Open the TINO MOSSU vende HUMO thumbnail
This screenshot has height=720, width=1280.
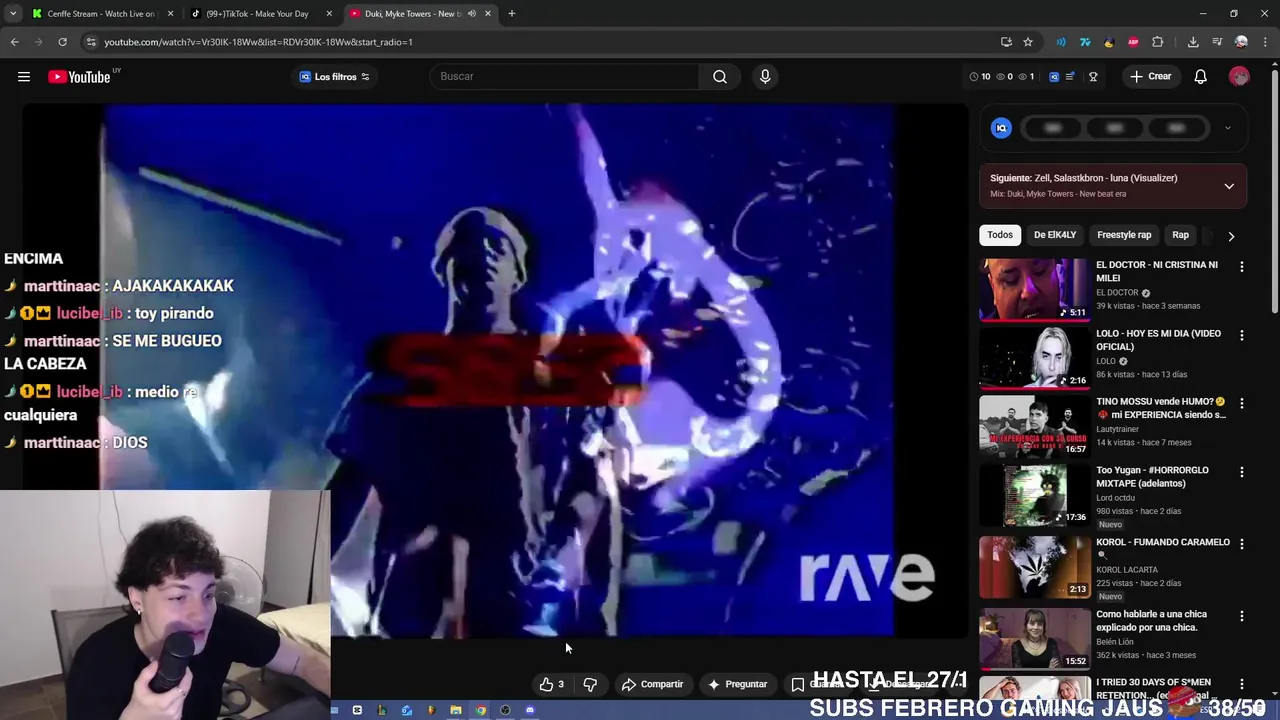pos(1034,426)
